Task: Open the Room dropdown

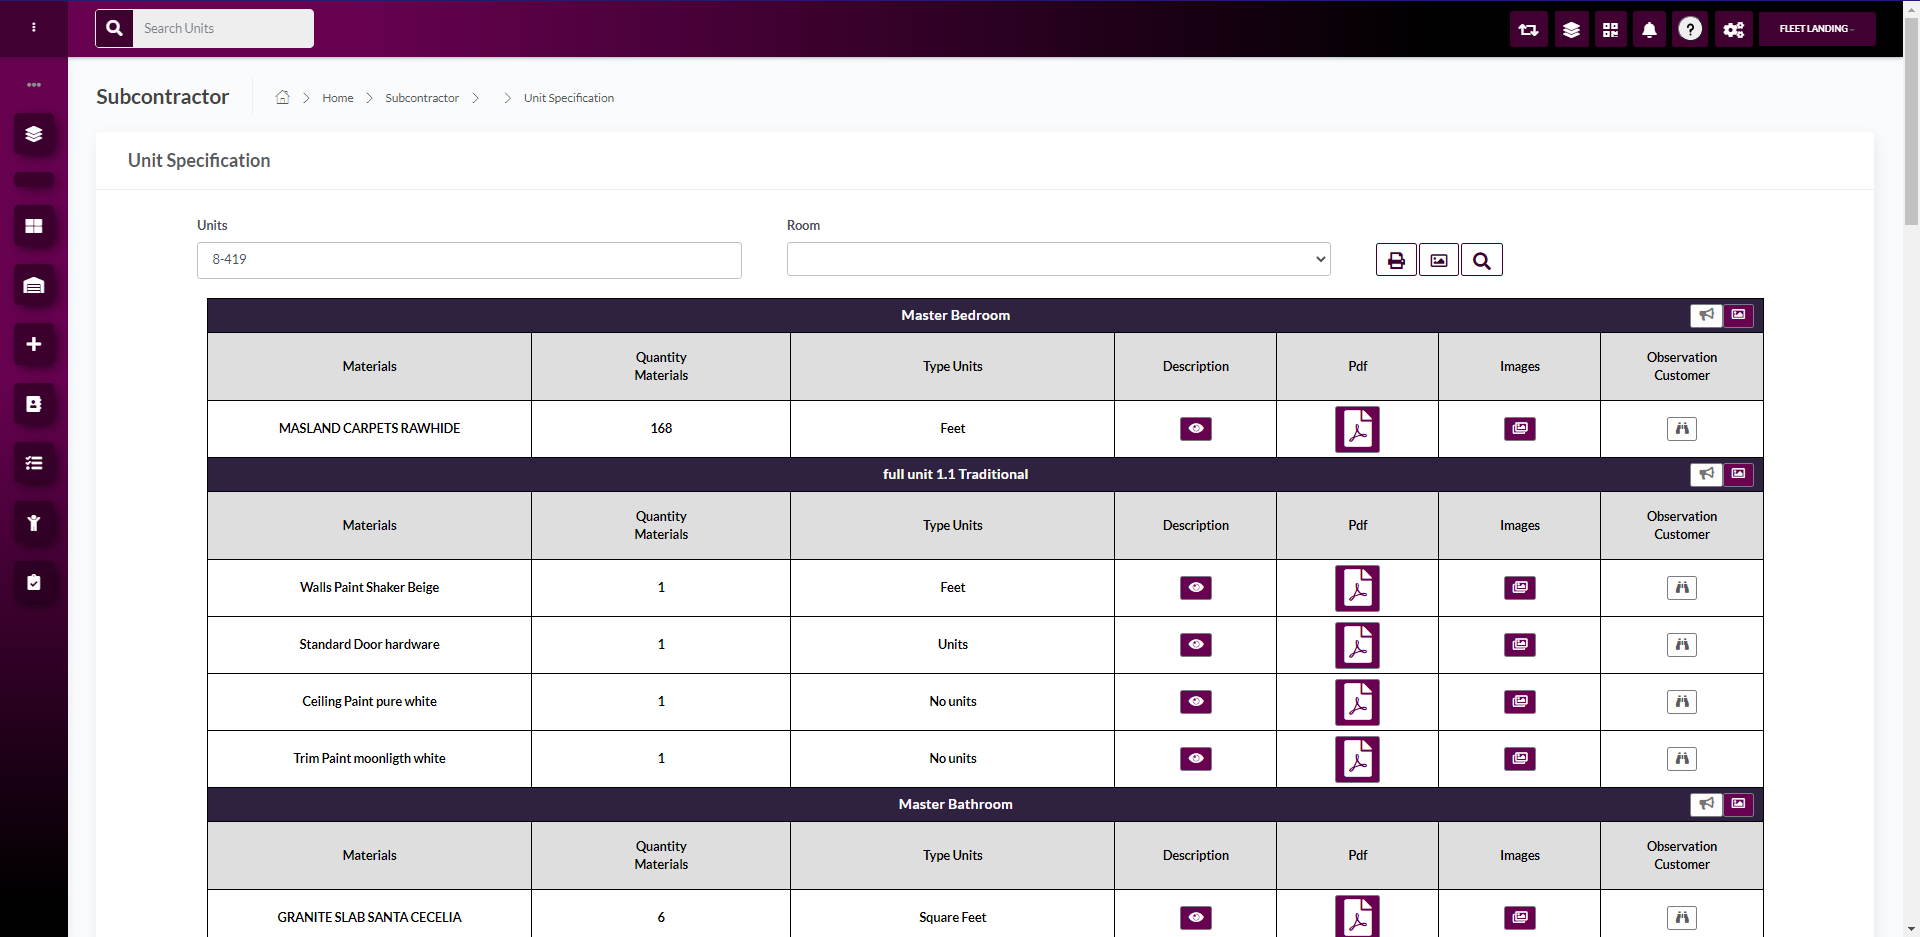Action: click(1058, 259)
